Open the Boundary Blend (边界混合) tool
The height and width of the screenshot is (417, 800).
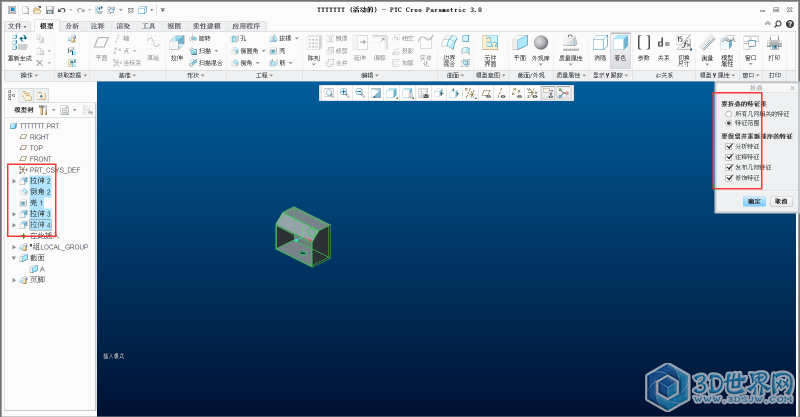coord(449,50)
